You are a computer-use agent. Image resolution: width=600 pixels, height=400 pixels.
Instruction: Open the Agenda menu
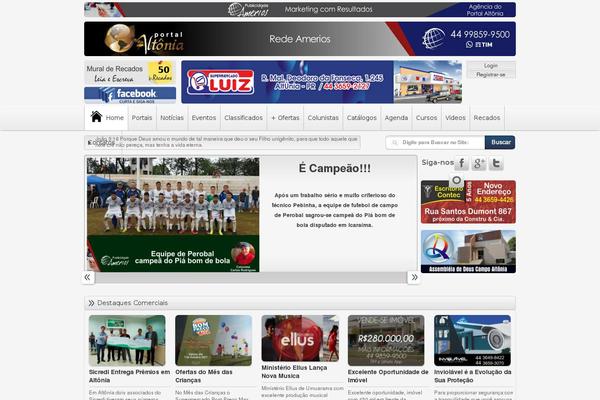point(396,118)
